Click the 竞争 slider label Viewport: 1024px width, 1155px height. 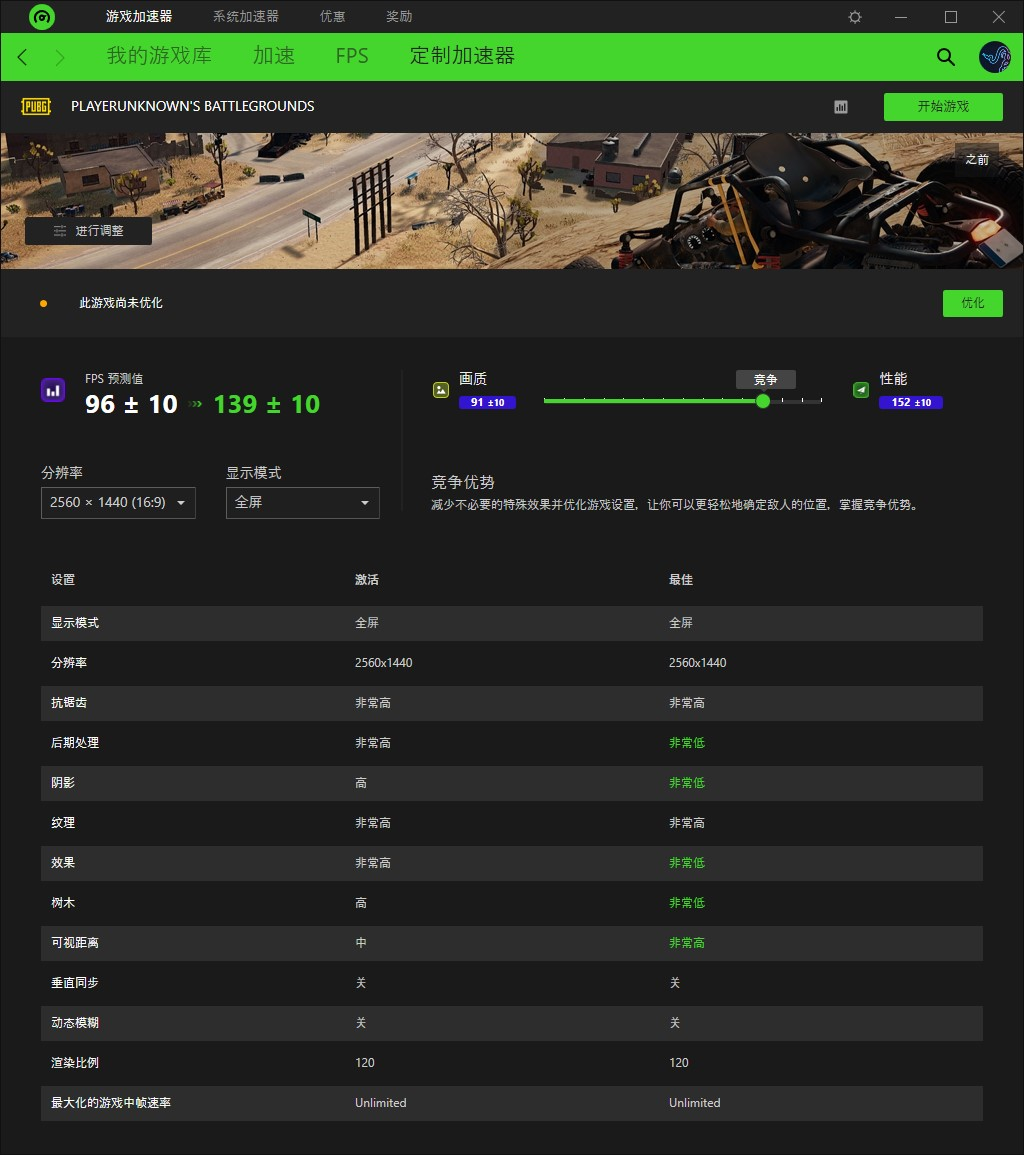[765, 379]
